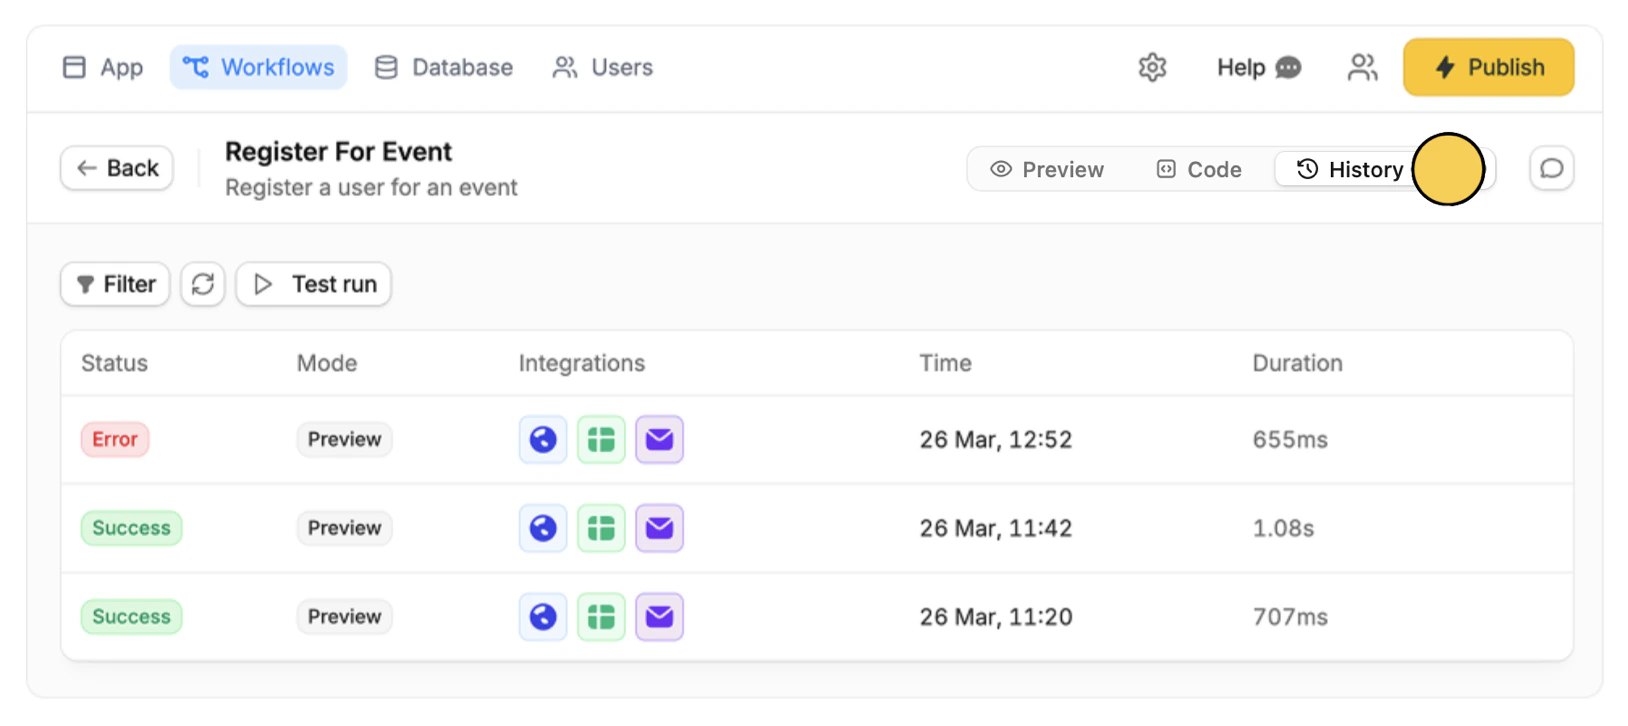1628x726 pixels.
Task: Open the App tab
Action: pos(103,67)
